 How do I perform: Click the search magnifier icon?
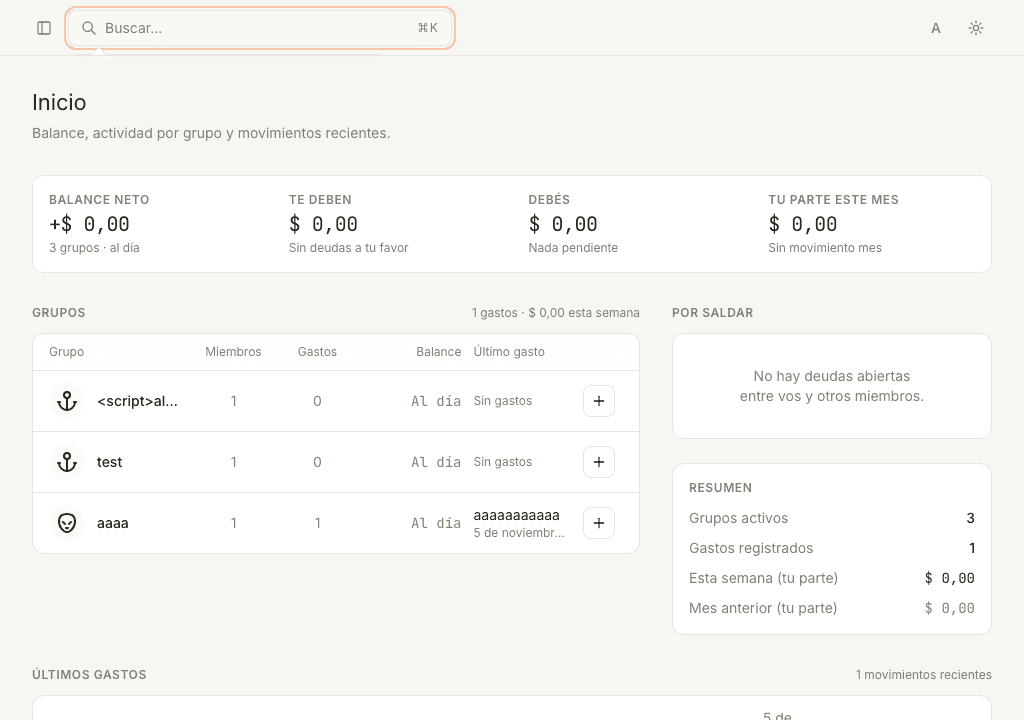pyautogui.click(x=88, y=28)
